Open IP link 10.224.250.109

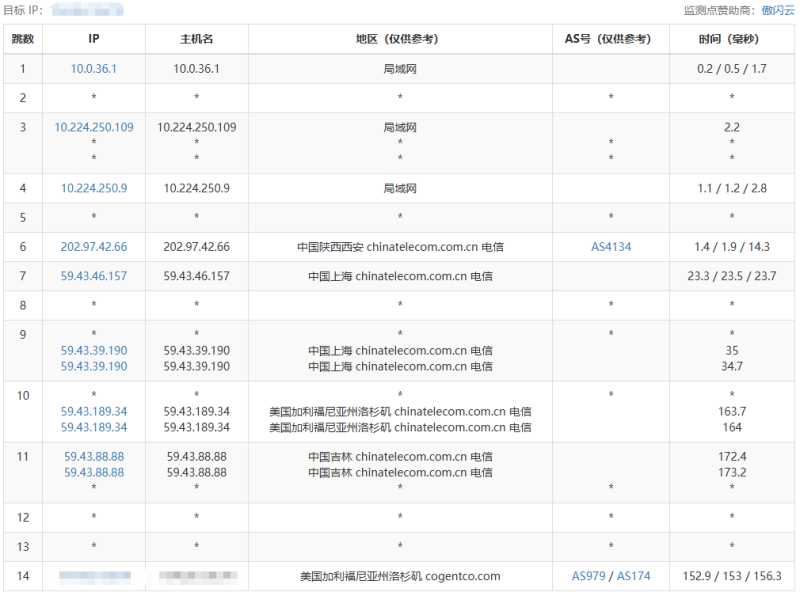tap(94, 128)
